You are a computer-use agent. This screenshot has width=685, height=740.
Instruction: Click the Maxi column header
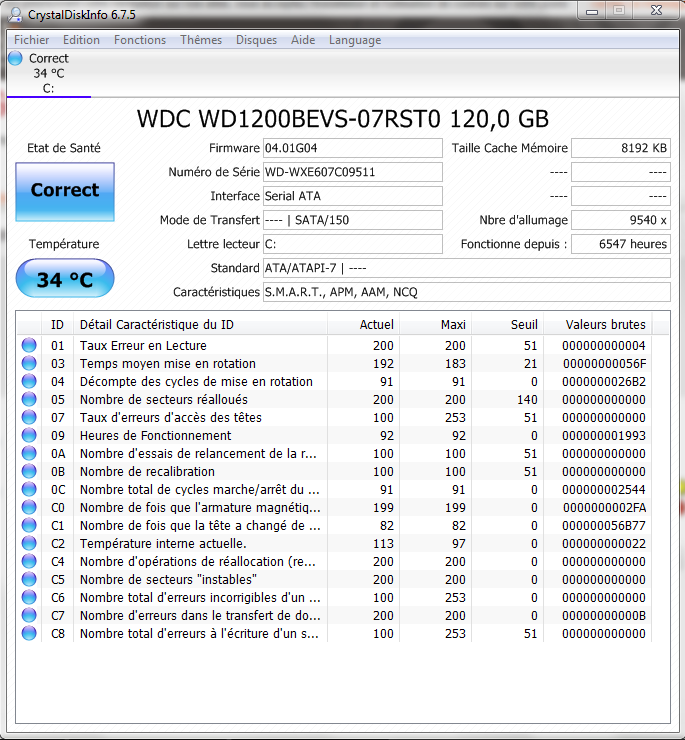coord(436,325)
